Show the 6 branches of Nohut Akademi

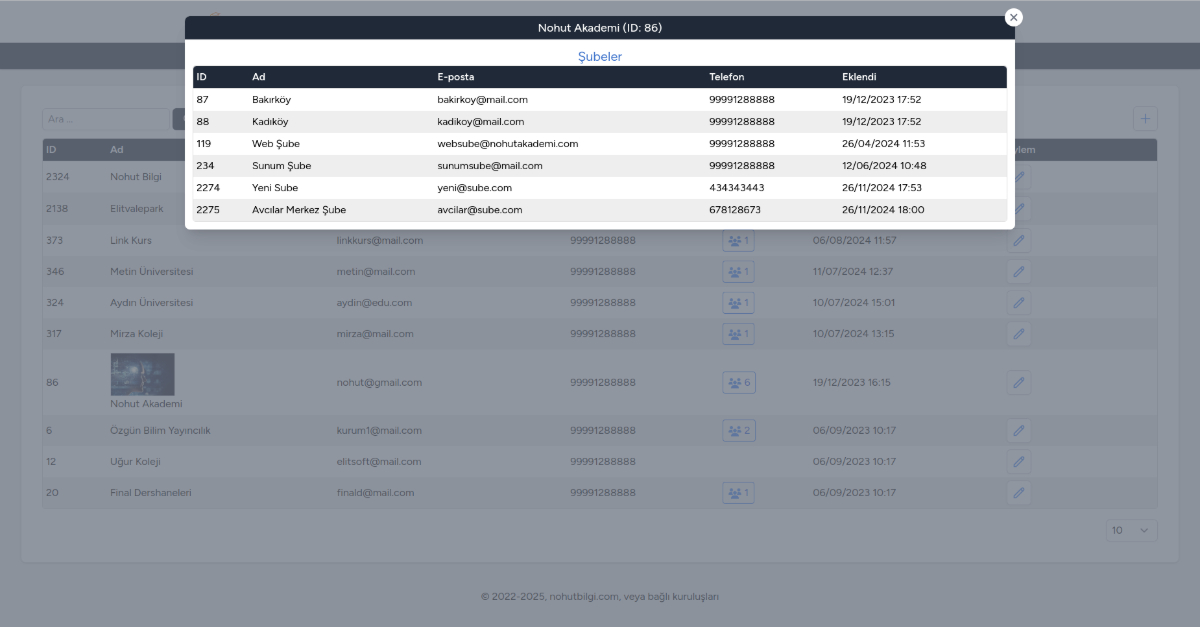pyautogui.click(x=739, y=382)
